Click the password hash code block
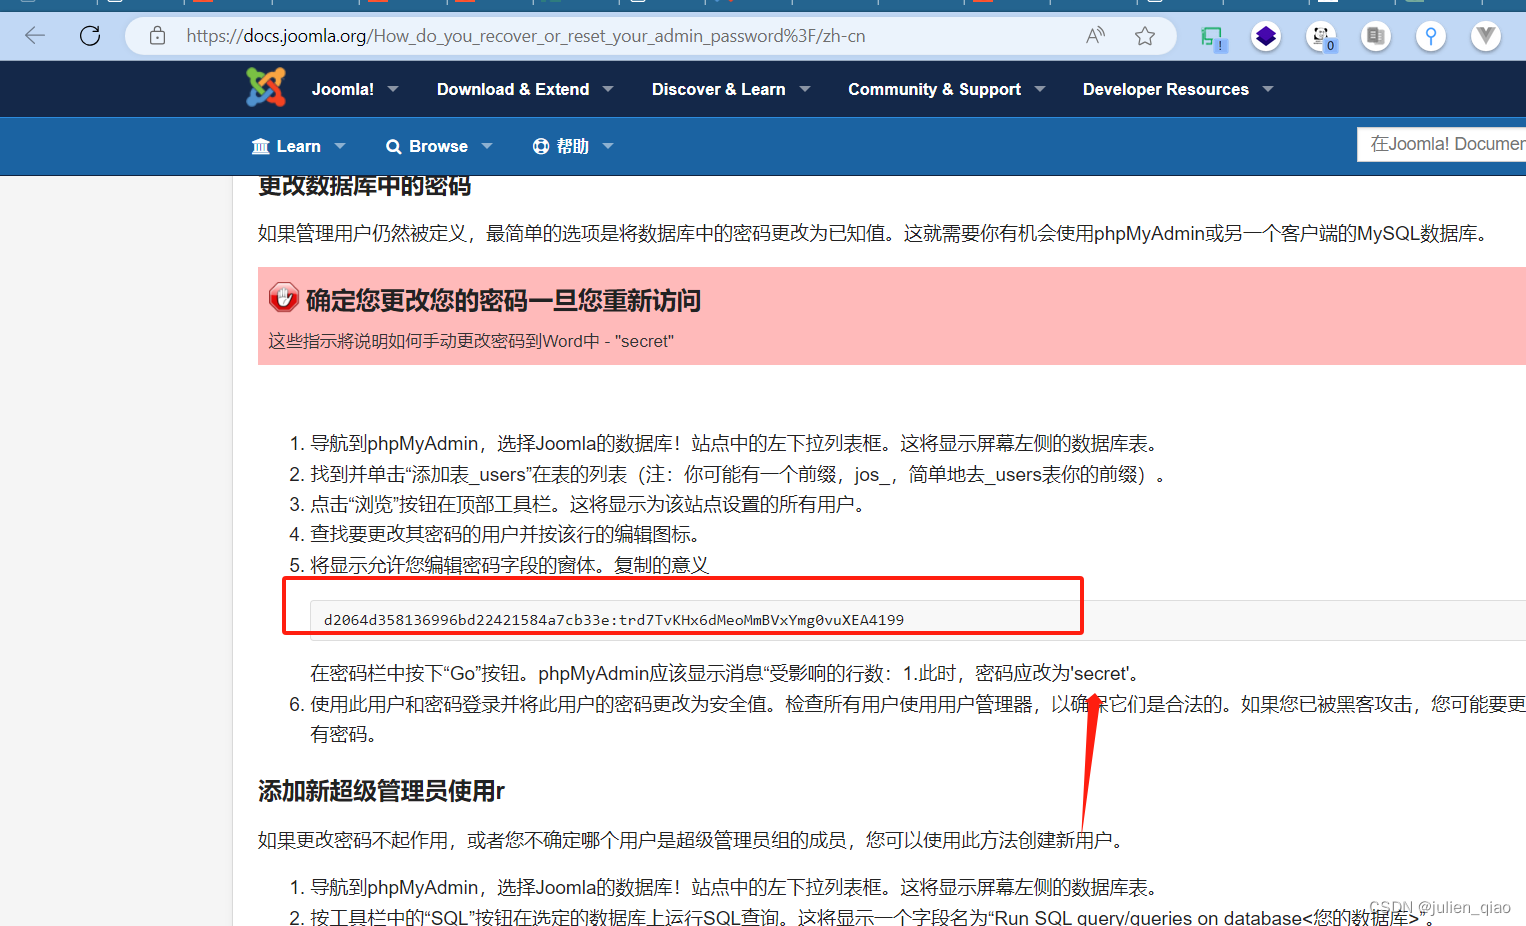The width and height of the screenshot is (1526, 926). [x=918, y=620]
